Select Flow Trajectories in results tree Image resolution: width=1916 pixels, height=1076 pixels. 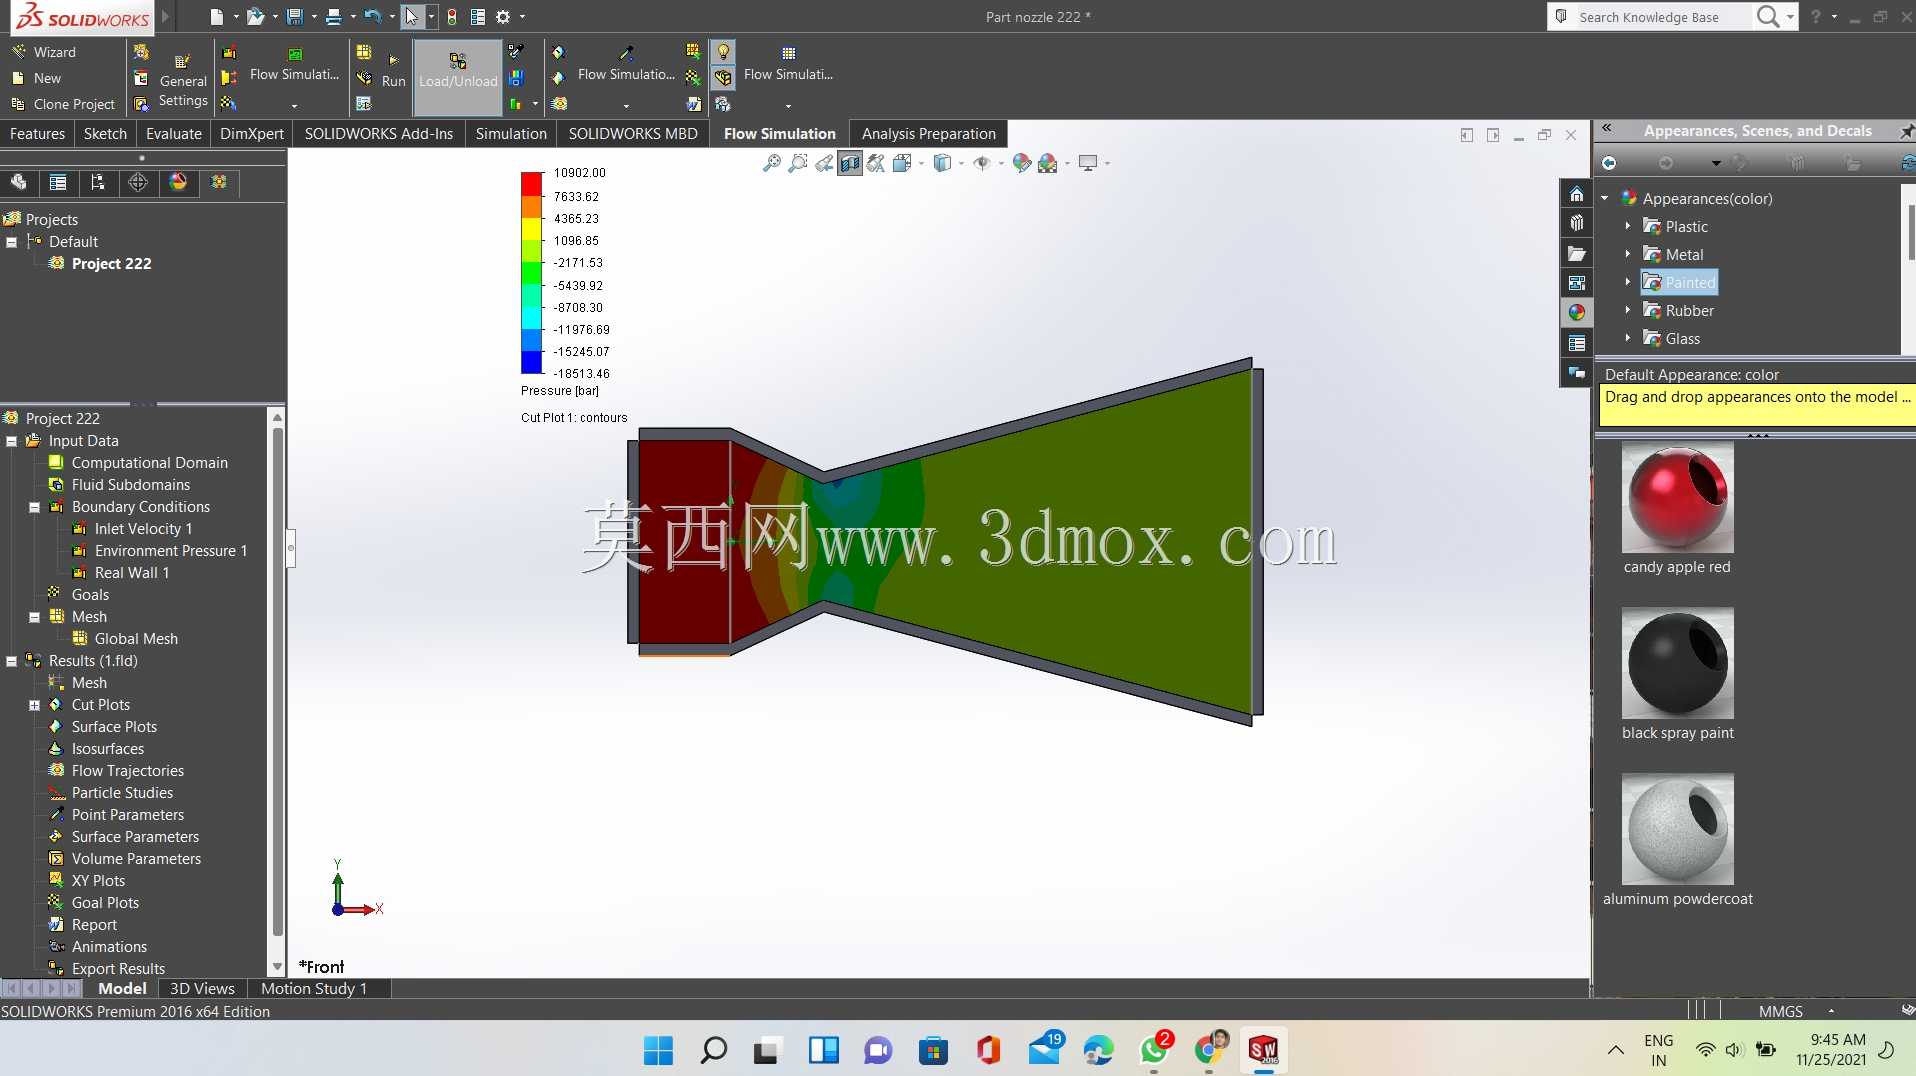pos(127,771)
